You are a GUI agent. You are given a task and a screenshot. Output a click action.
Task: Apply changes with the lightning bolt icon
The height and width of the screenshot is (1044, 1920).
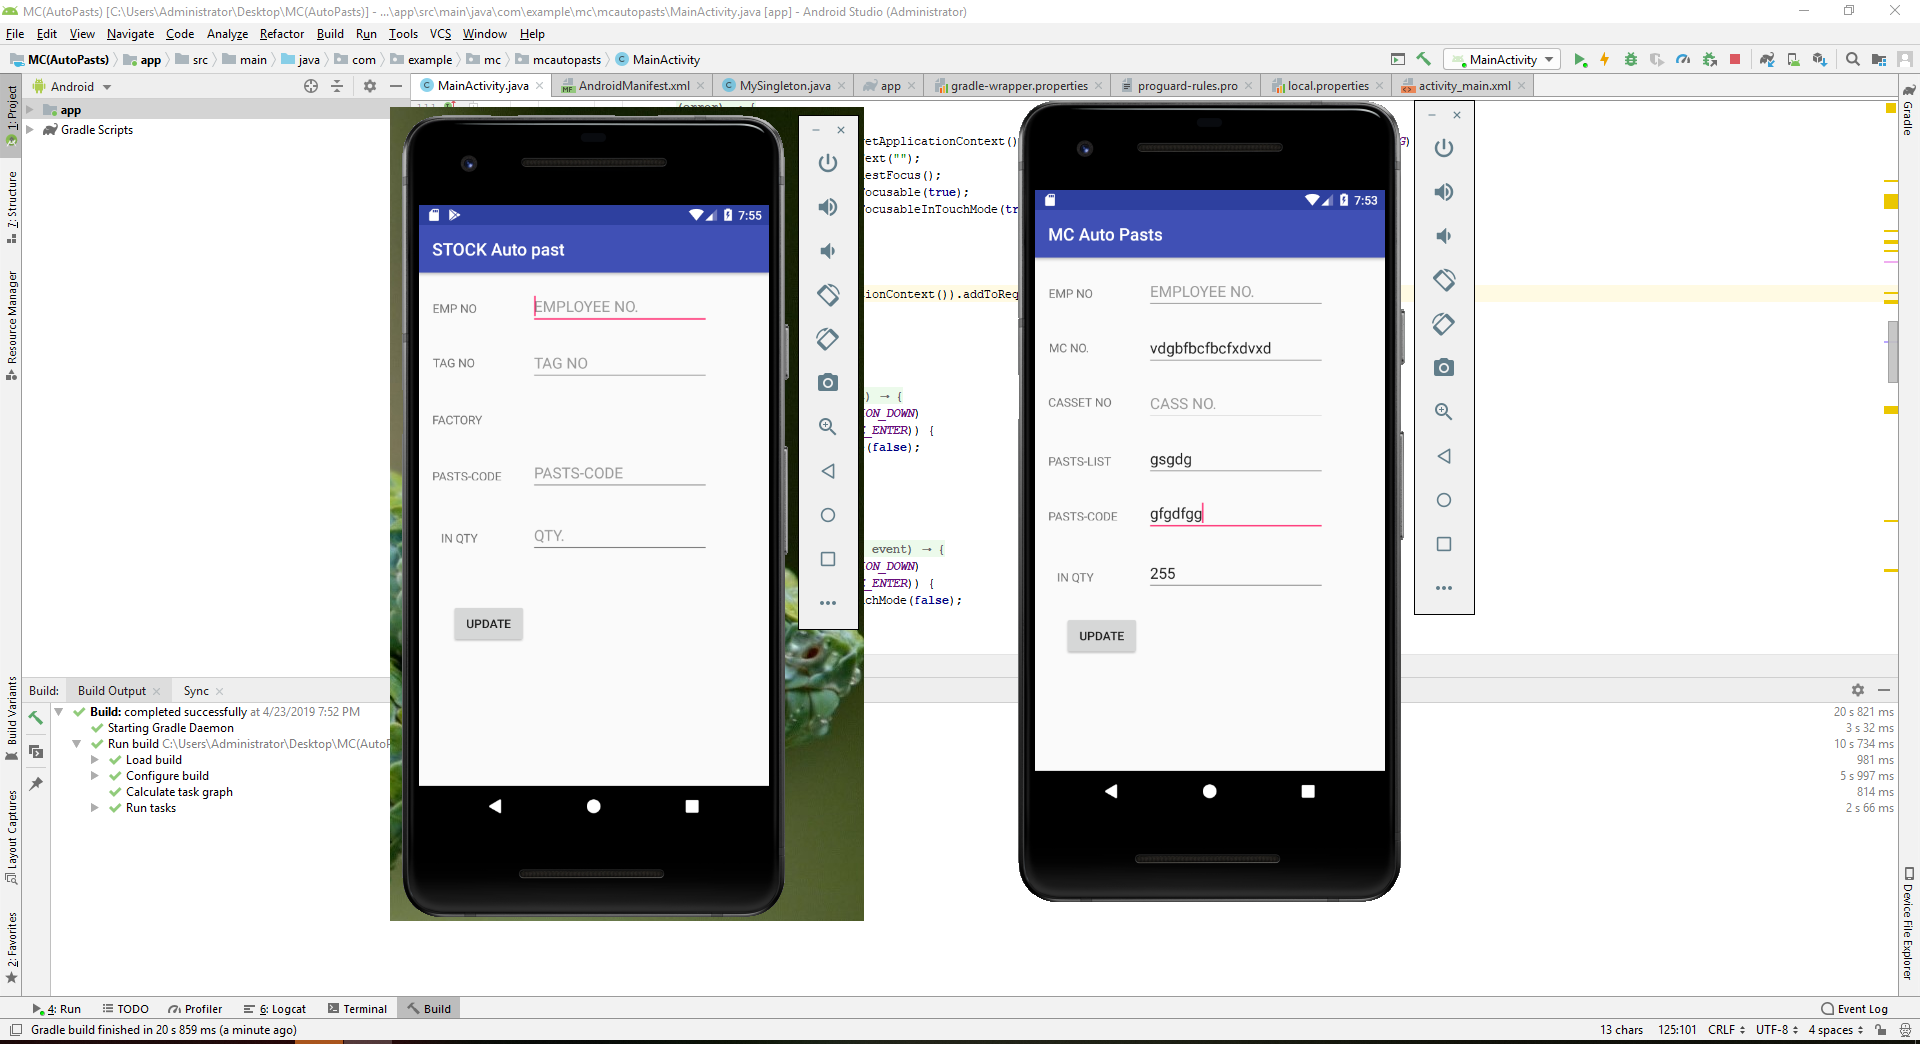[1605, 60]
